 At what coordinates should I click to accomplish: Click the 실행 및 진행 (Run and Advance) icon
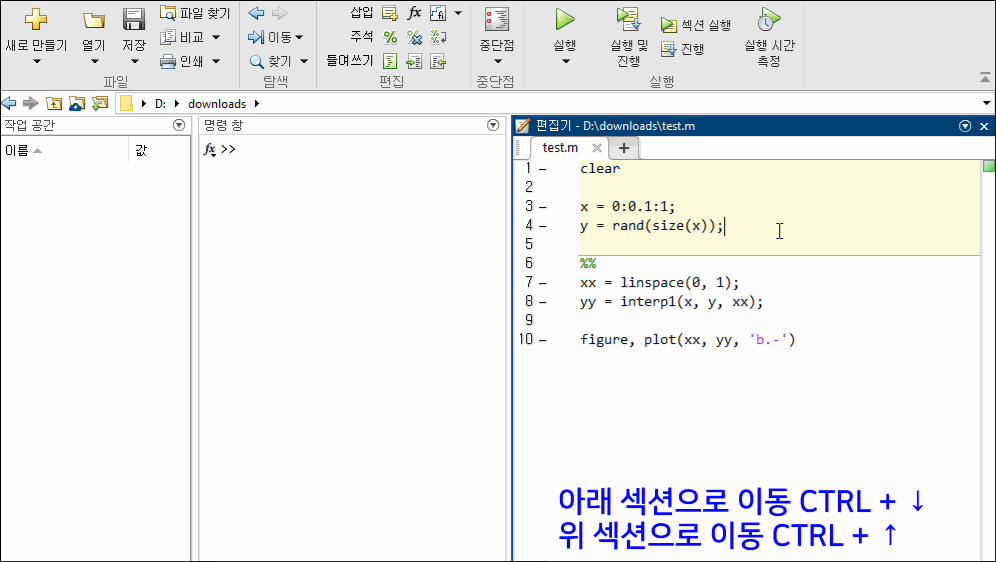[x=629, y=19]
